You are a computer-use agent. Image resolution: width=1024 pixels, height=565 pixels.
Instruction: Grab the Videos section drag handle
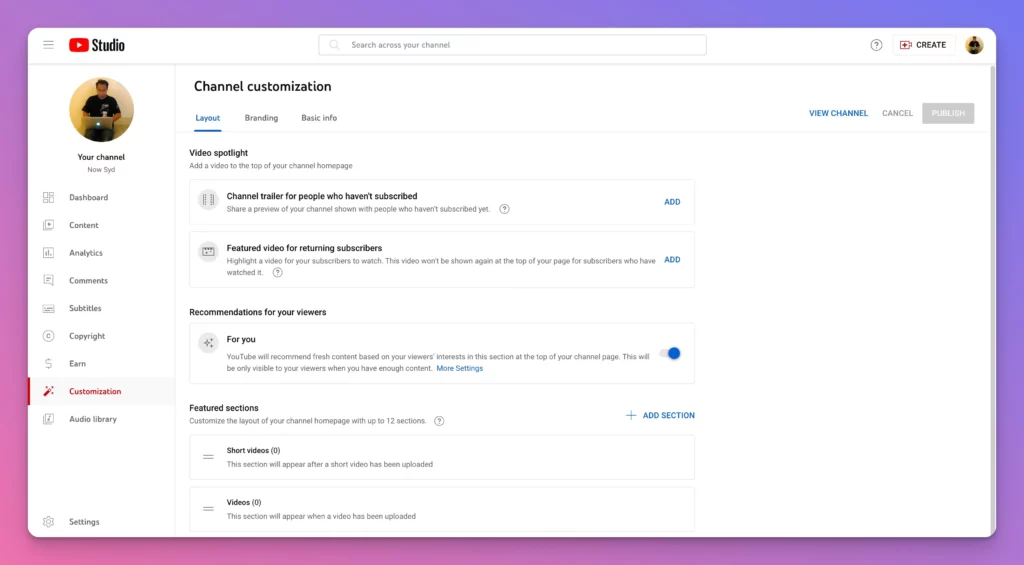[208, 509]
